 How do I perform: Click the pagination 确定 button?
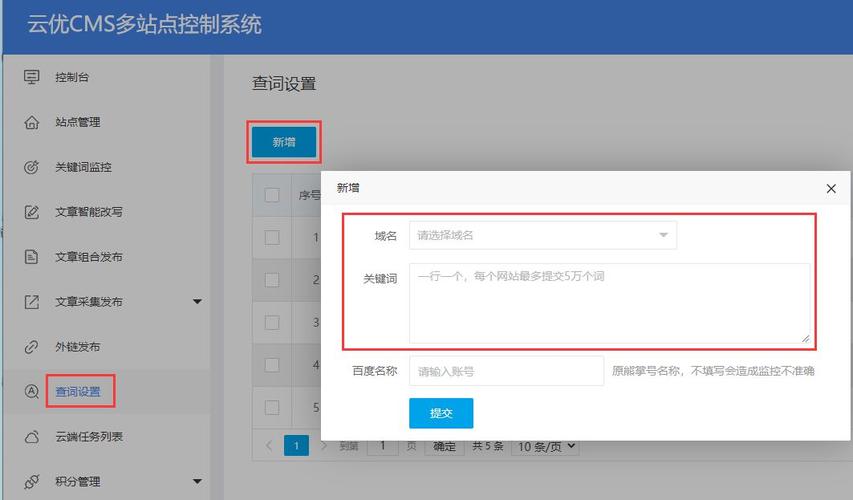tap(444, 447)
